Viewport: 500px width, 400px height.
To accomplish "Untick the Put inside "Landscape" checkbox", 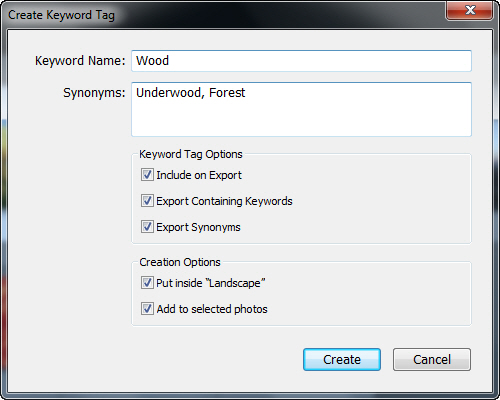I will click(x=147, y=283).
